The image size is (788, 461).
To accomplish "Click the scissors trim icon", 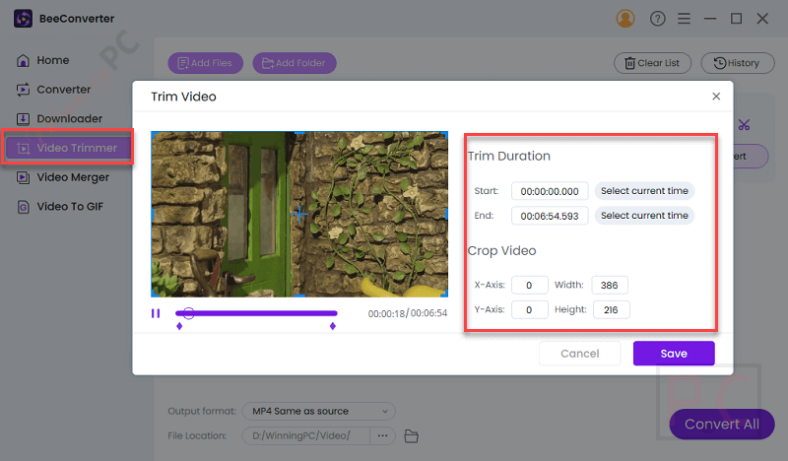I will 744,125.
